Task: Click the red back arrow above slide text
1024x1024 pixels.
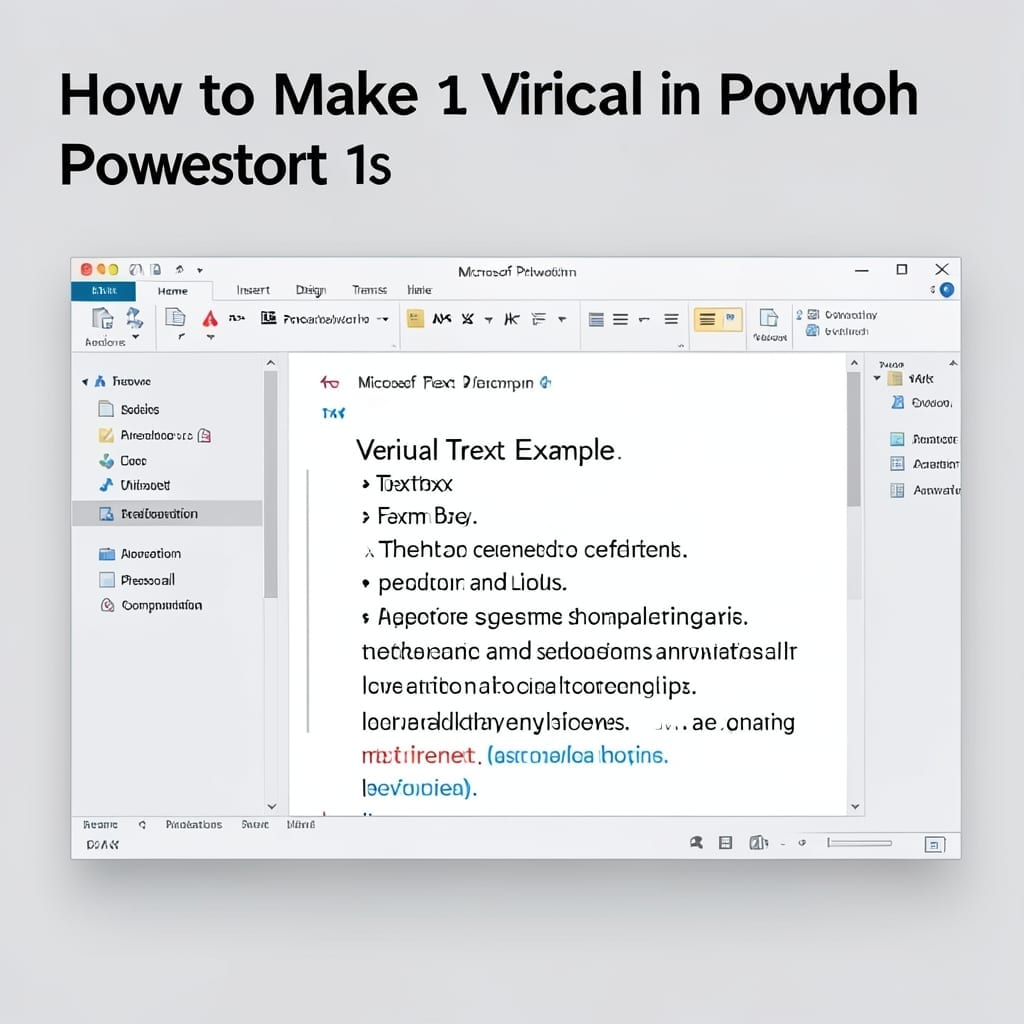Action: [x=330, y=382]
